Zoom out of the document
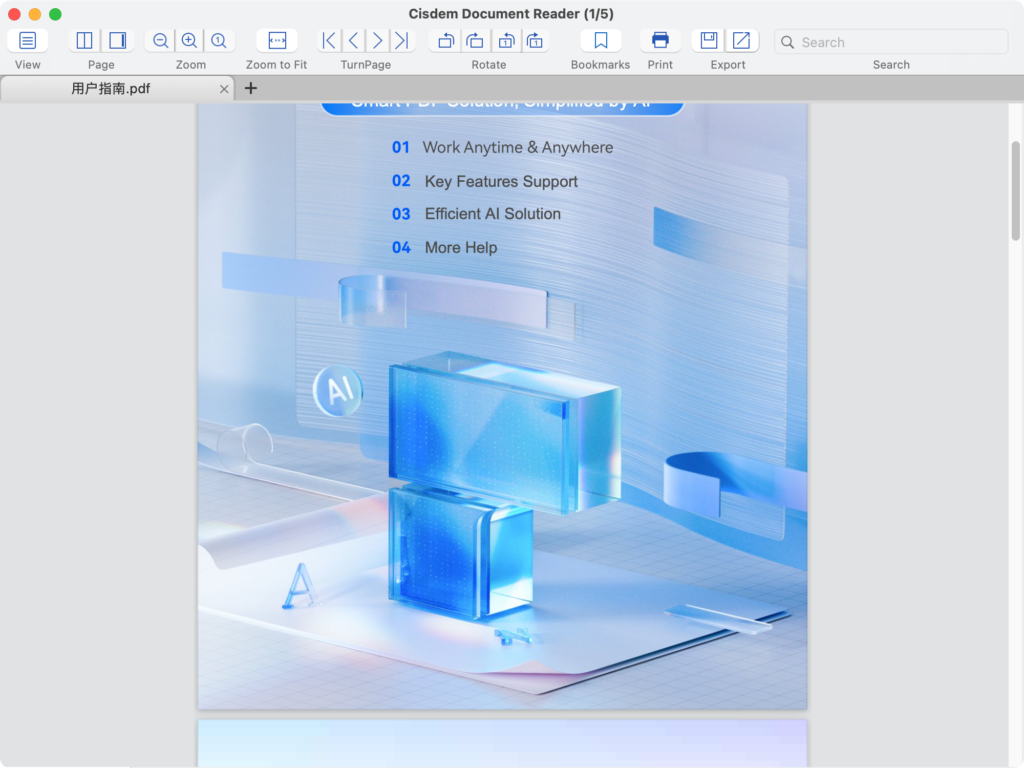Screen dimensions: 1024x768 pyautogui.click(x=159, y=40)
